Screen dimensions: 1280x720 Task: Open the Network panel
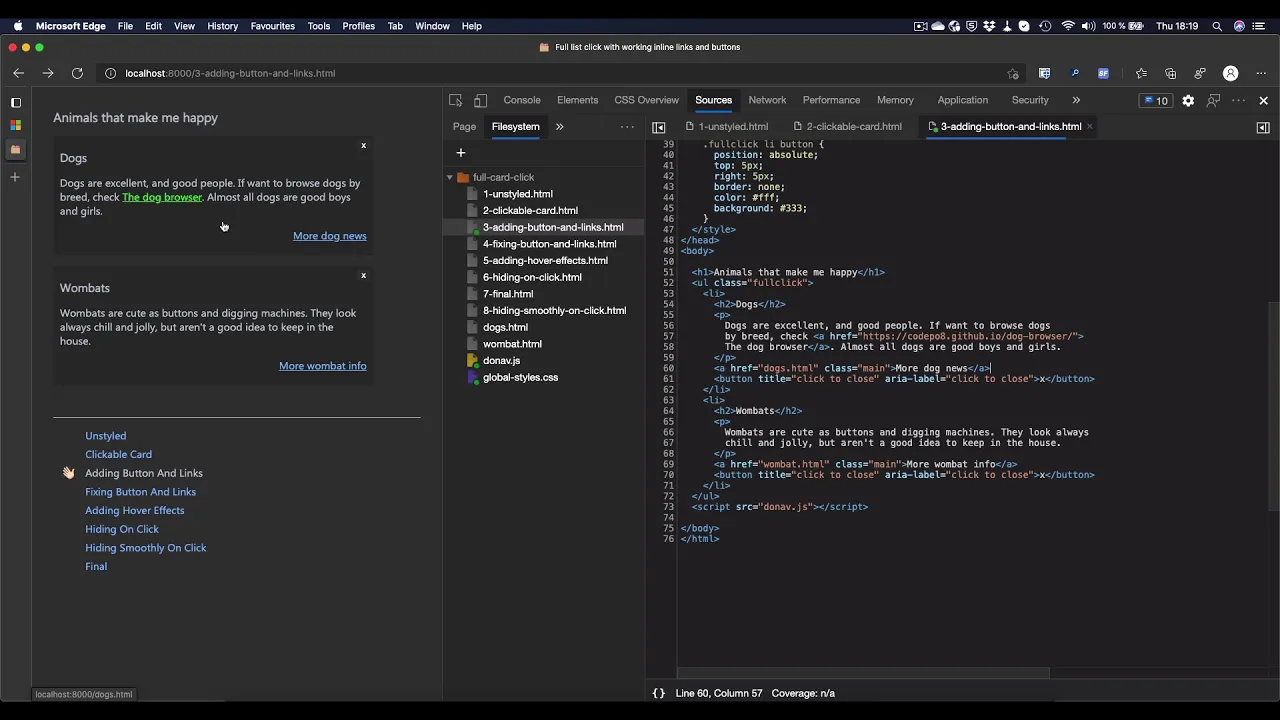click(x=767, y=100)
